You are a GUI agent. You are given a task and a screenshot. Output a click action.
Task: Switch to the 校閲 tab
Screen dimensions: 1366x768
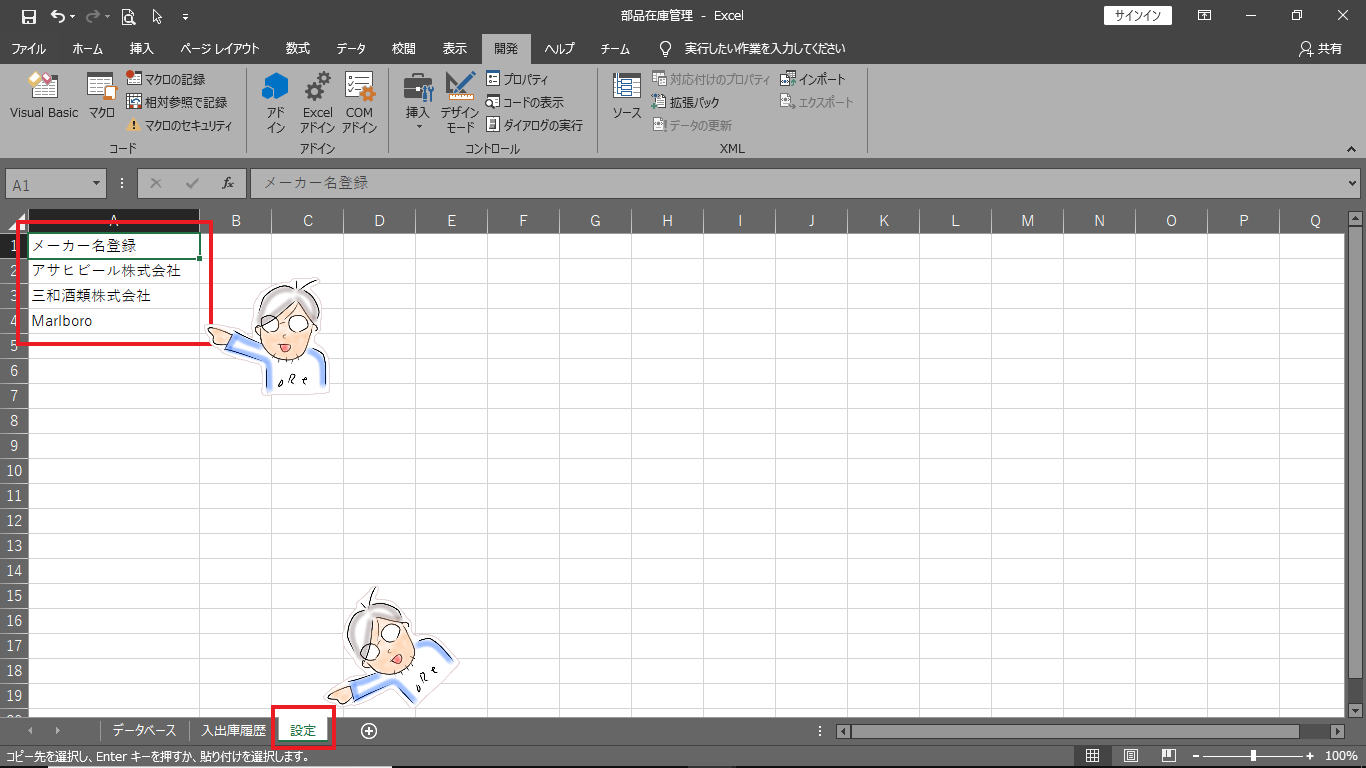403,48
